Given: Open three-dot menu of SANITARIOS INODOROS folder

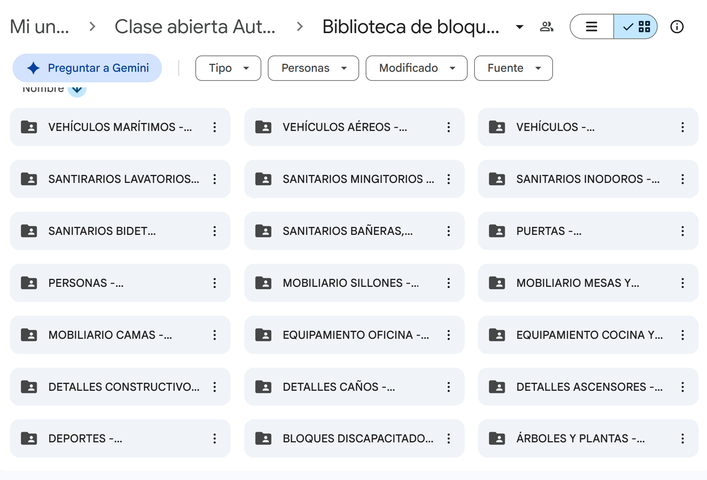Looking at the screenshot, I should pos(683,179).
